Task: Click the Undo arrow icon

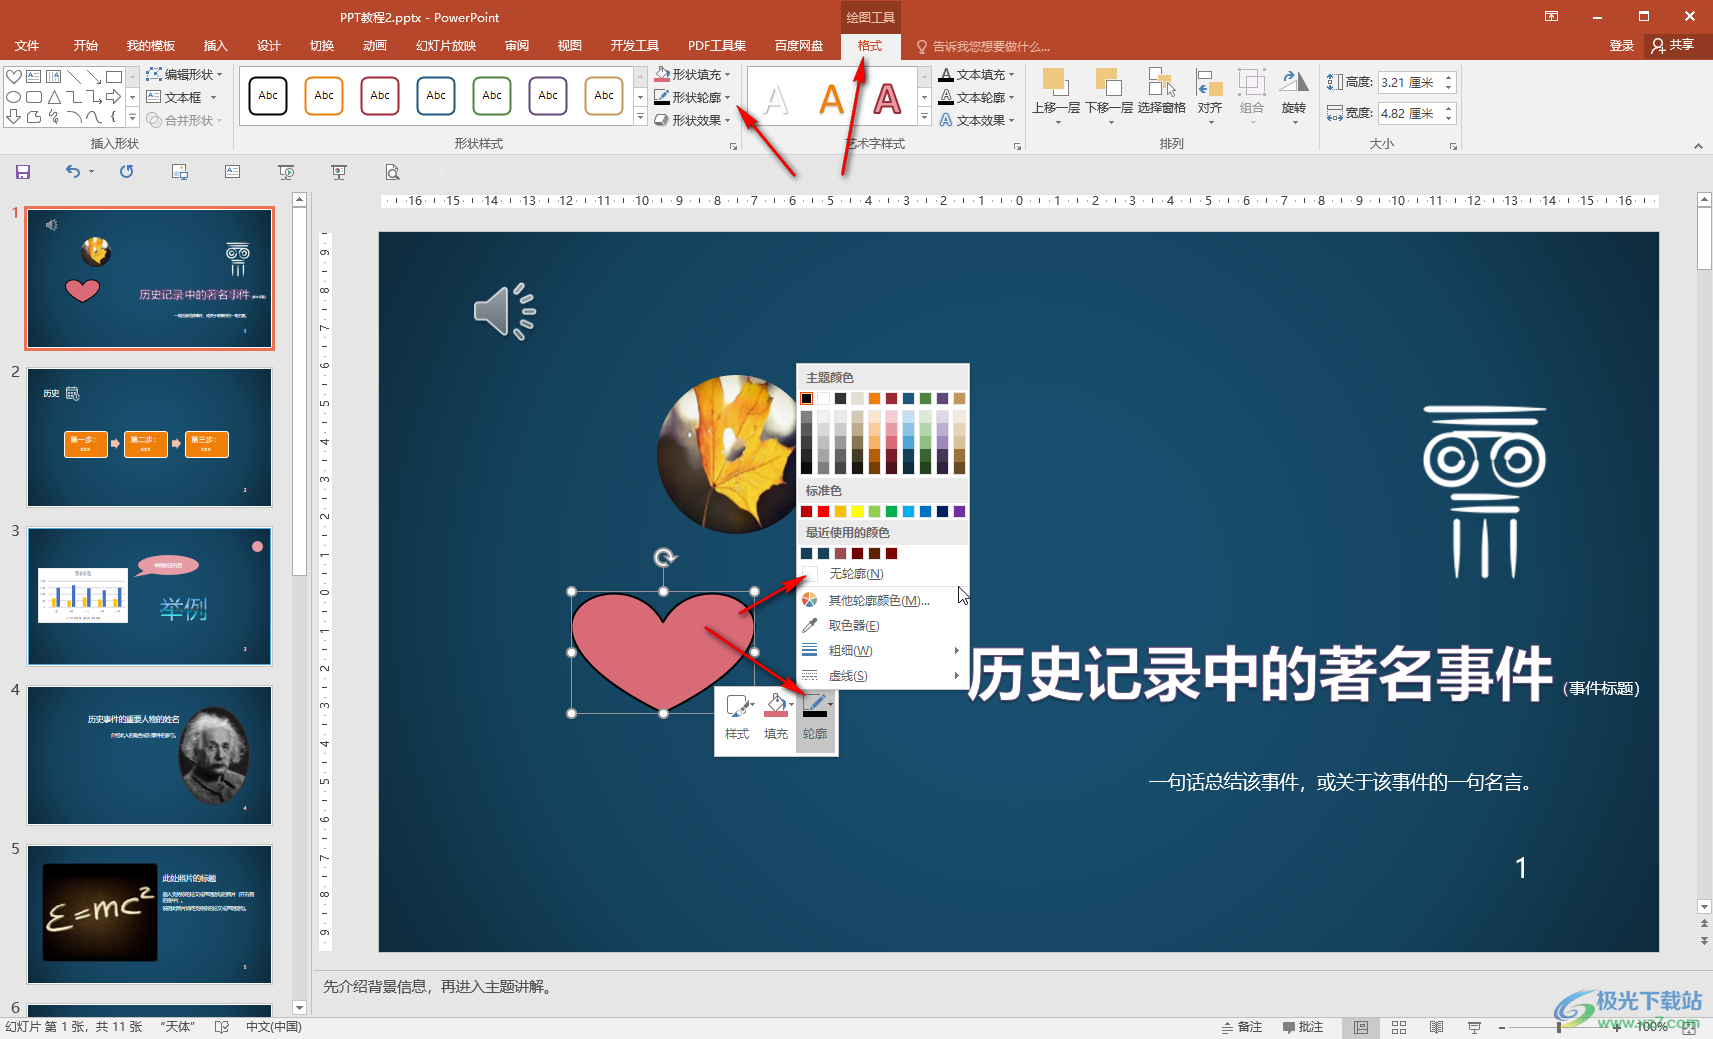Action: (x=73, y=172)
